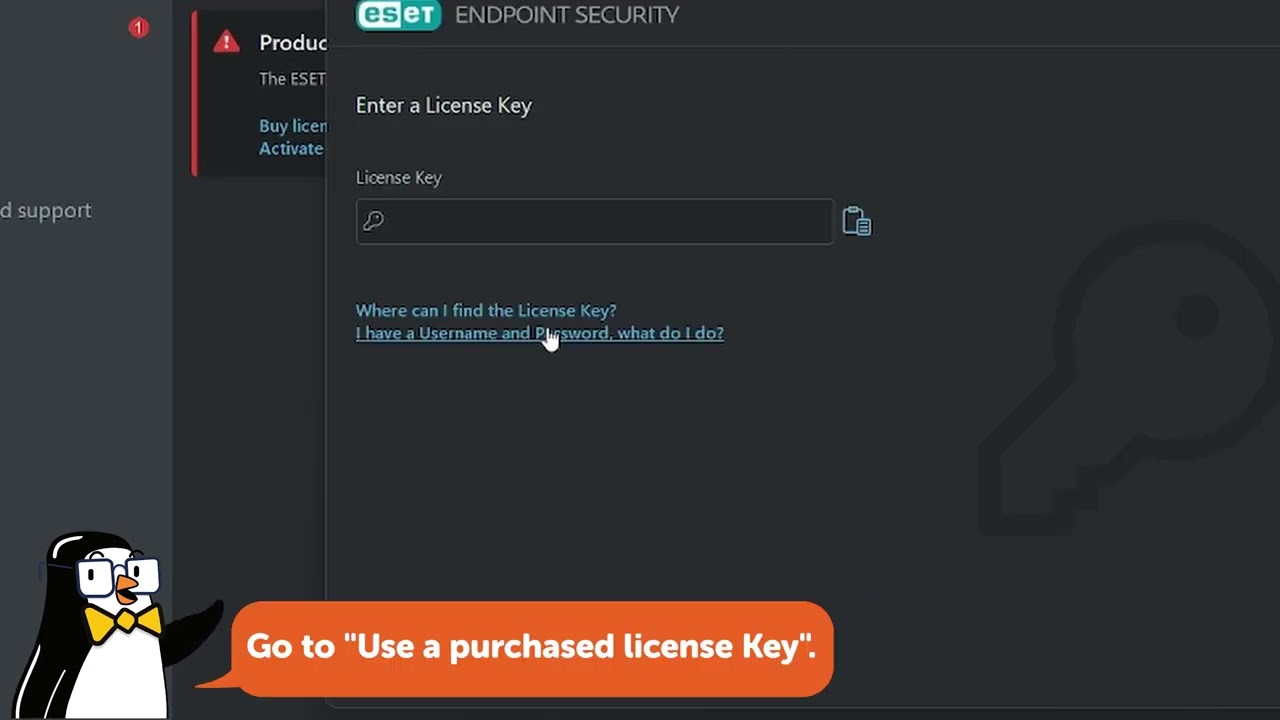Click the red notification badge showing 1
Screen dimensions: 1280x720
(139, 28)
